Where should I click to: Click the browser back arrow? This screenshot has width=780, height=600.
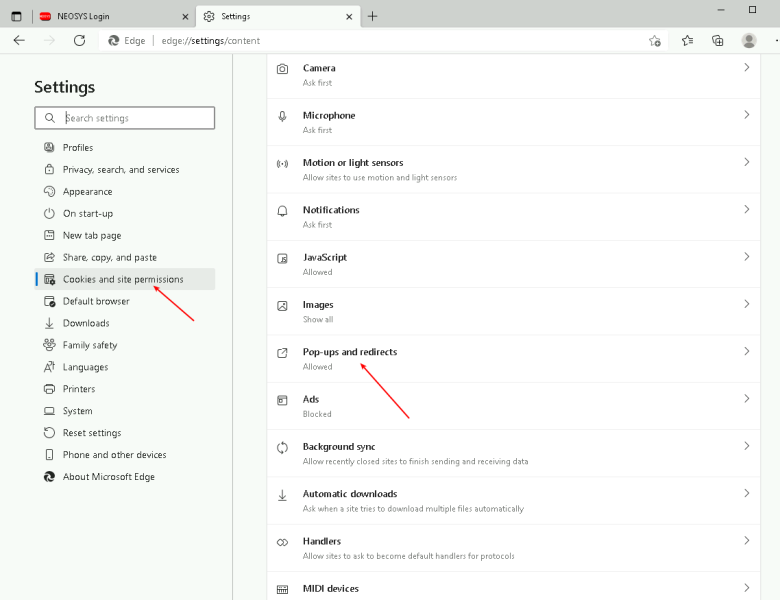pyautogui.click(x=19, y=40)
